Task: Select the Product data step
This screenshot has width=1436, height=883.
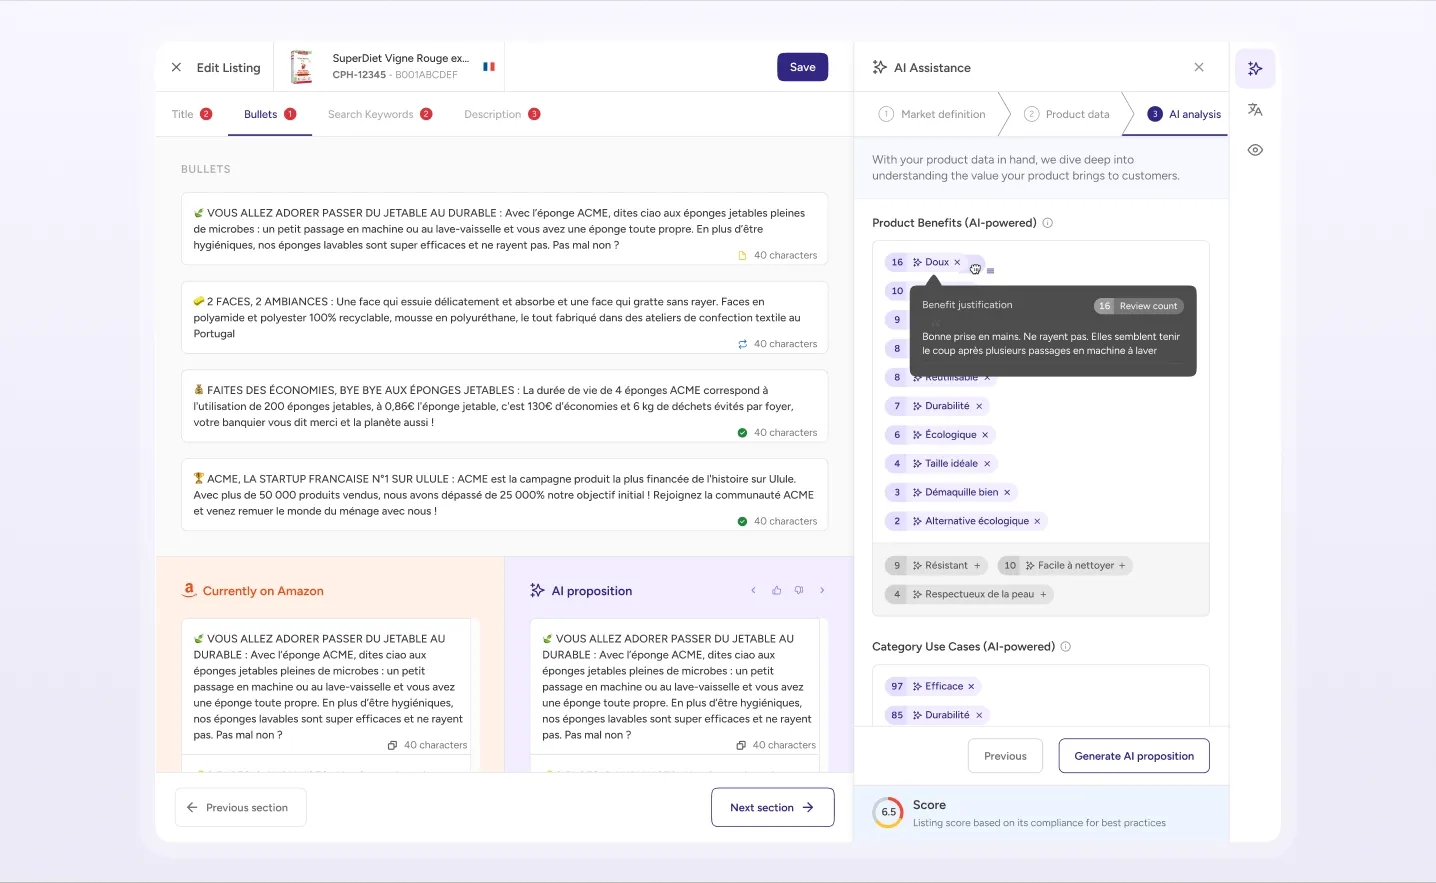Action: point(1067,114)
